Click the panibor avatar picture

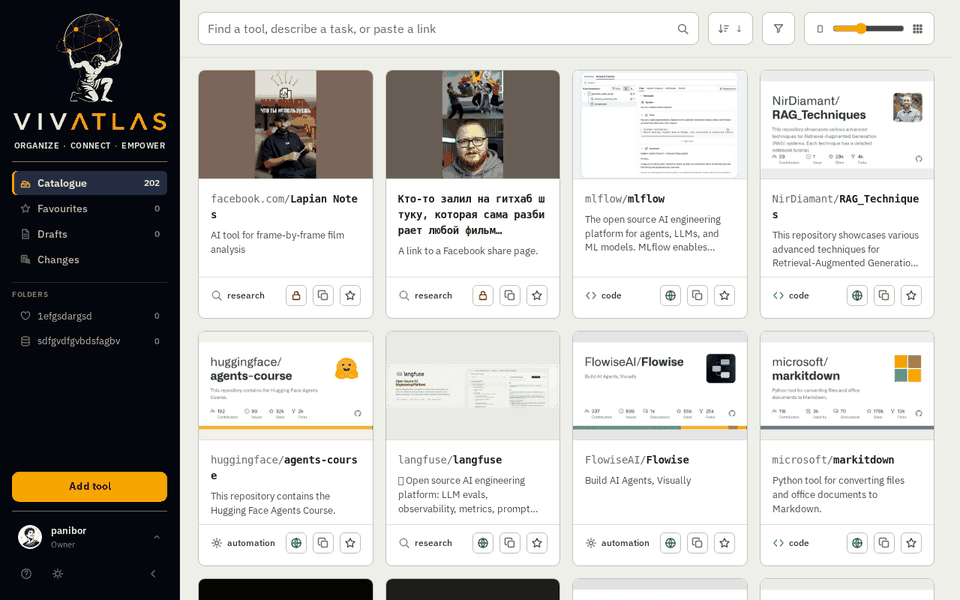30,537
